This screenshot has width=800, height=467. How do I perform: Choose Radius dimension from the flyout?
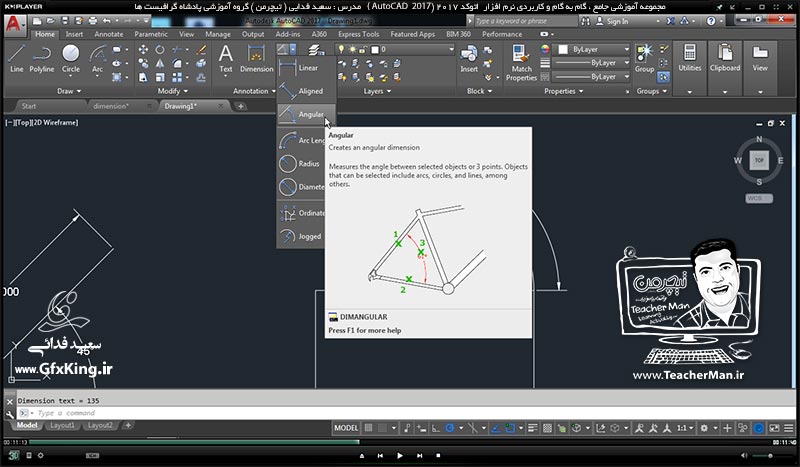[301, 164]
